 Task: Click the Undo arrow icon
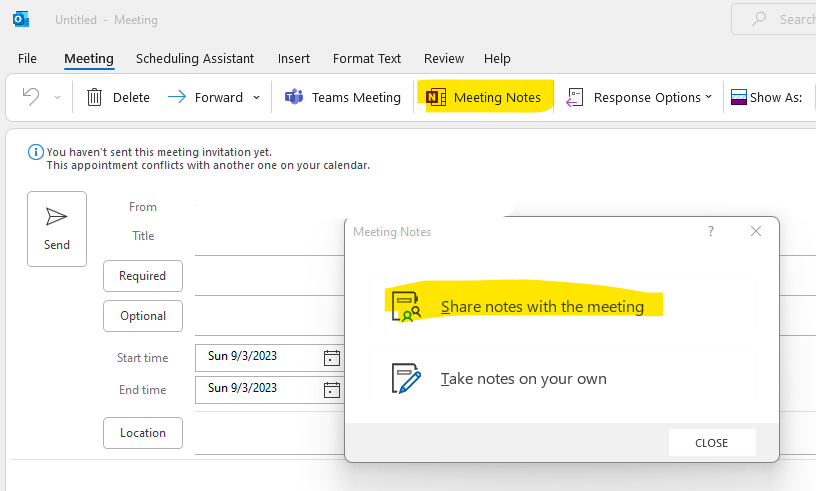[x=31, y=97]
